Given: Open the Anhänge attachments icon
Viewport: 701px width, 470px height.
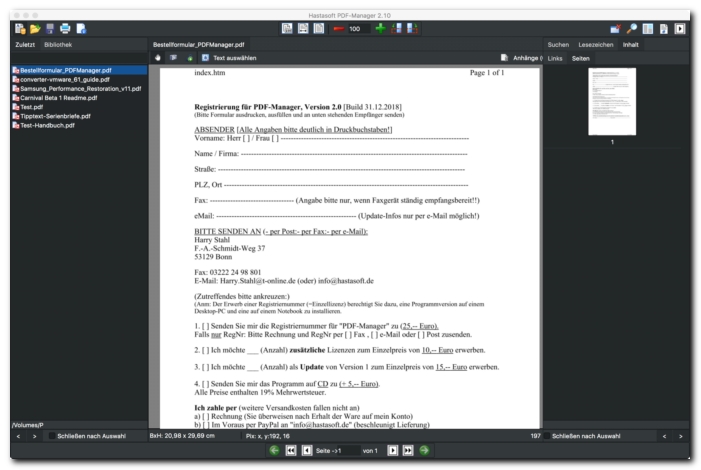Looking at the screenshot, I should point(504,58).
